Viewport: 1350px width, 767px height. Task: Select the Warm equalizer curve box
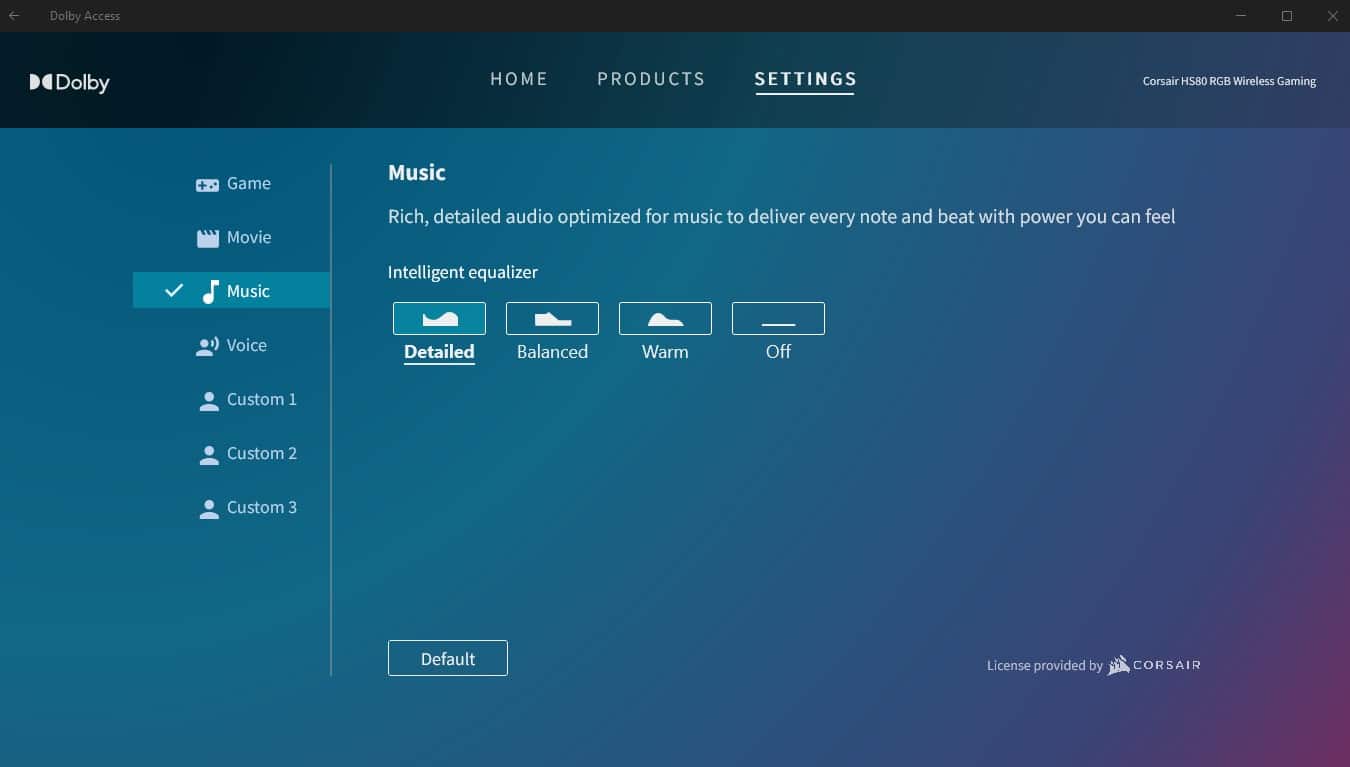pyautogui.click(x=665, y=318)
